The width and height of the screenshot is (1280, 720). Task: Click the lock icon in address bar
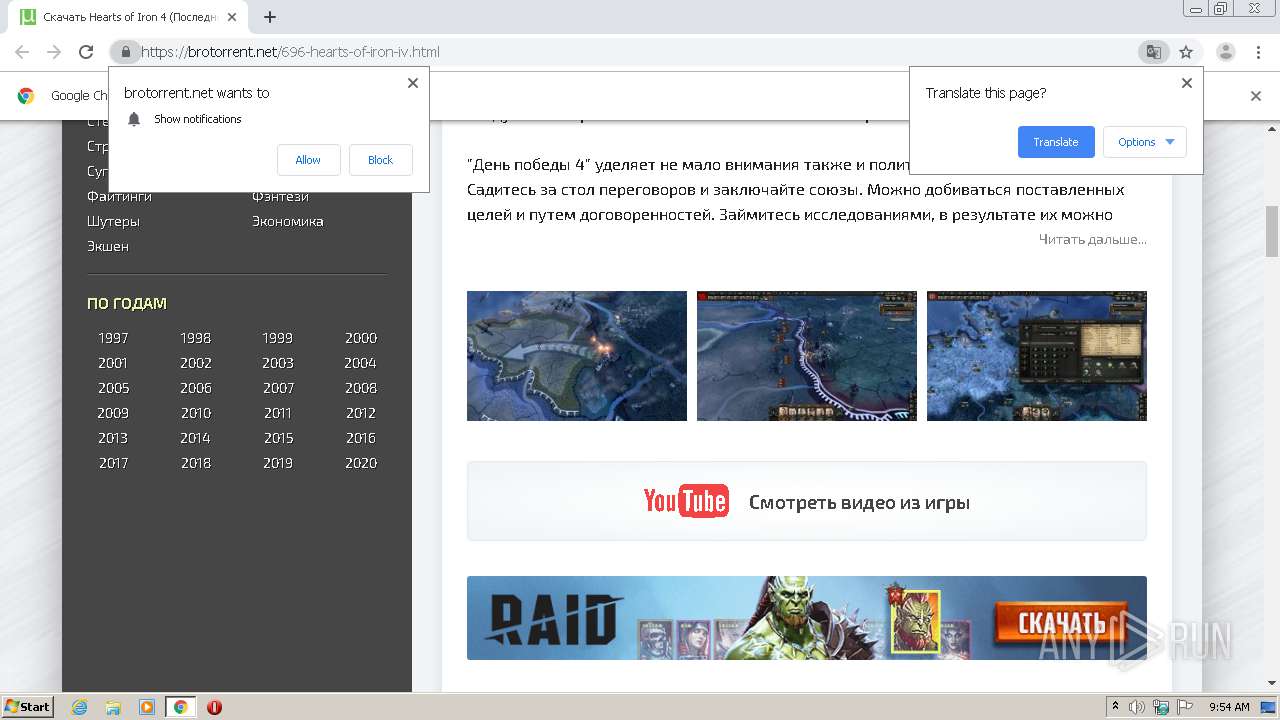coord(125,52)
